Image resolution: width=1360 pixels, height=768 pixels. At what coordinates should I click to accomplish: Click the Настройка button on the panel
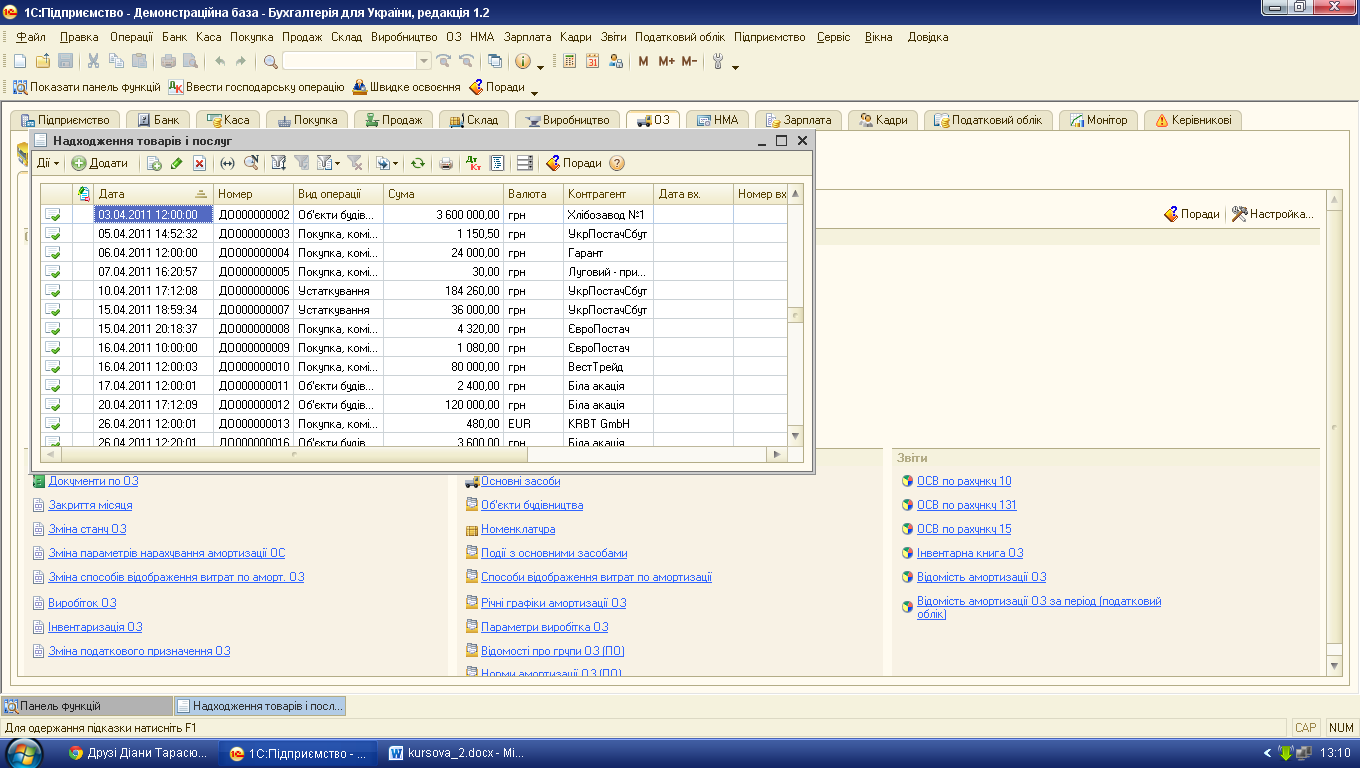(x=1272, y=214)
